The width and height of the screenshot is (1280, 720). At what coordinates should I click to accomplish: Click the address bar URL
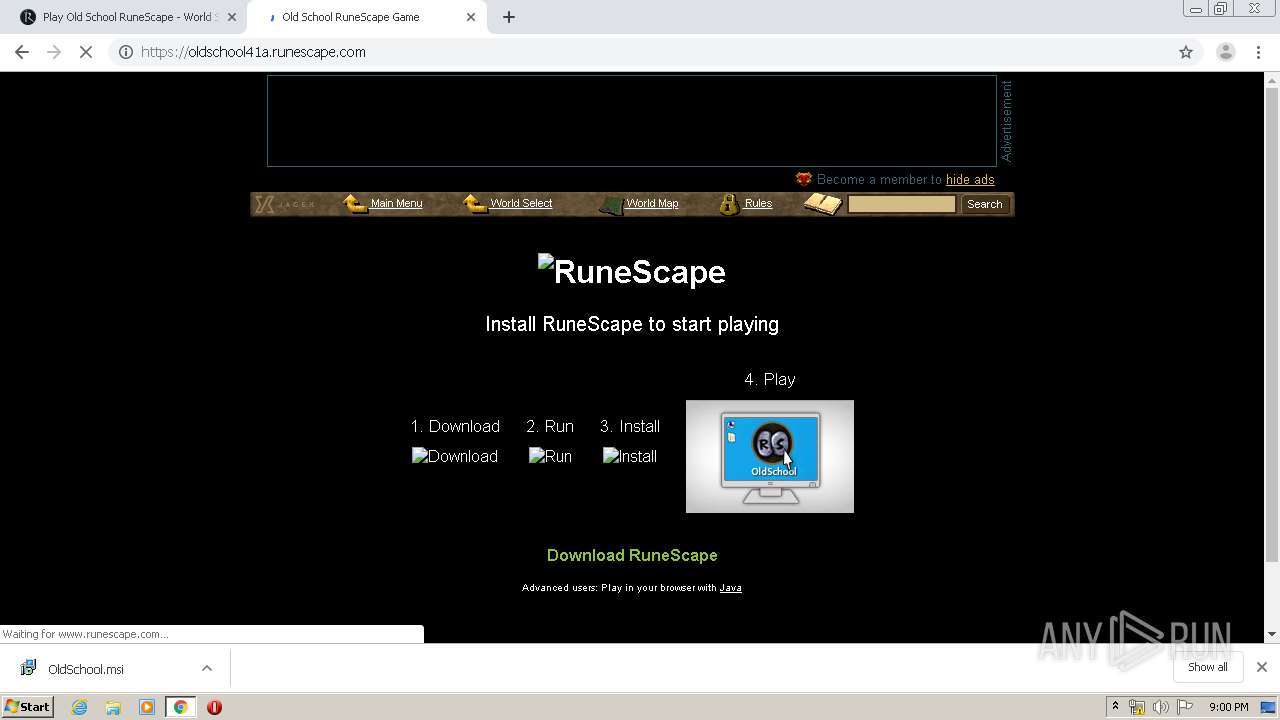click(253, 52)
